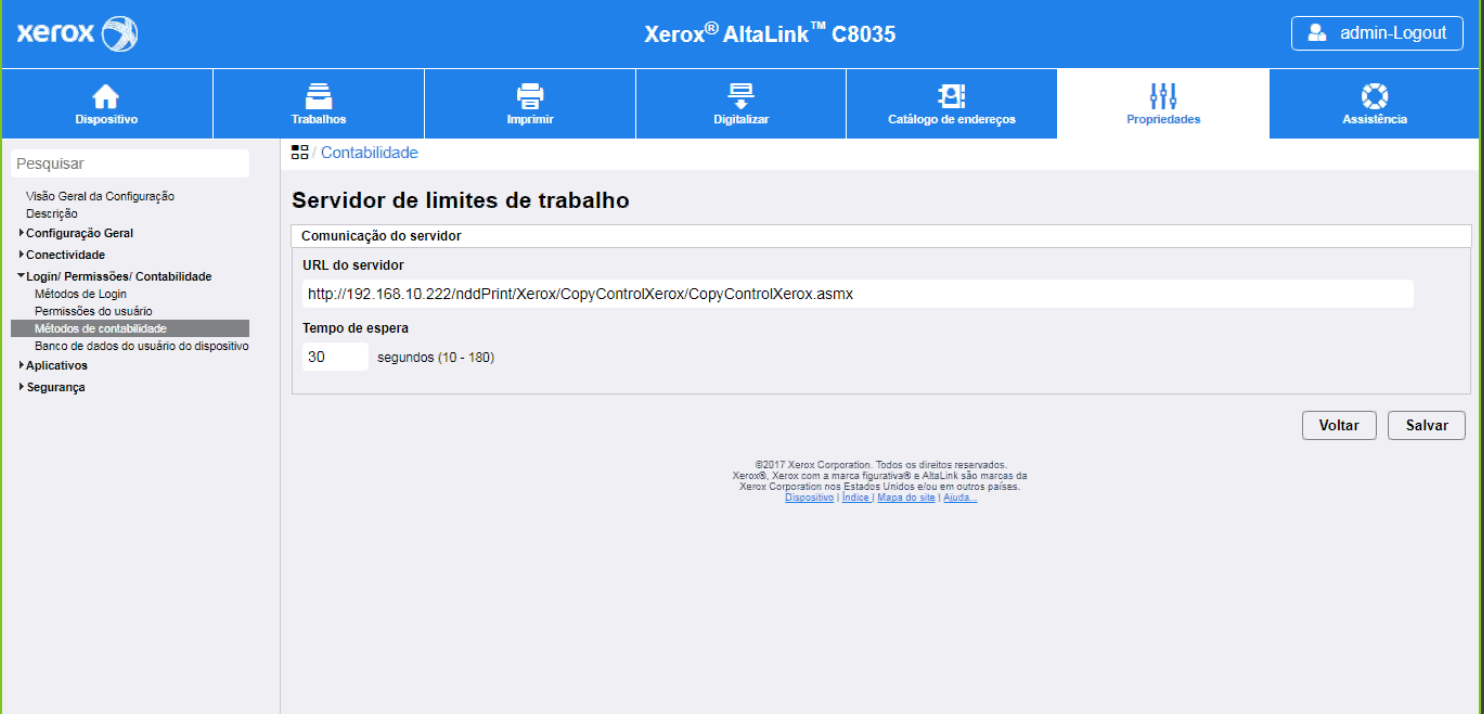The width and height of the screenshot is (1484, 714).
Task: Click the URL do servidor field
Action: click(x=857, y=294)
